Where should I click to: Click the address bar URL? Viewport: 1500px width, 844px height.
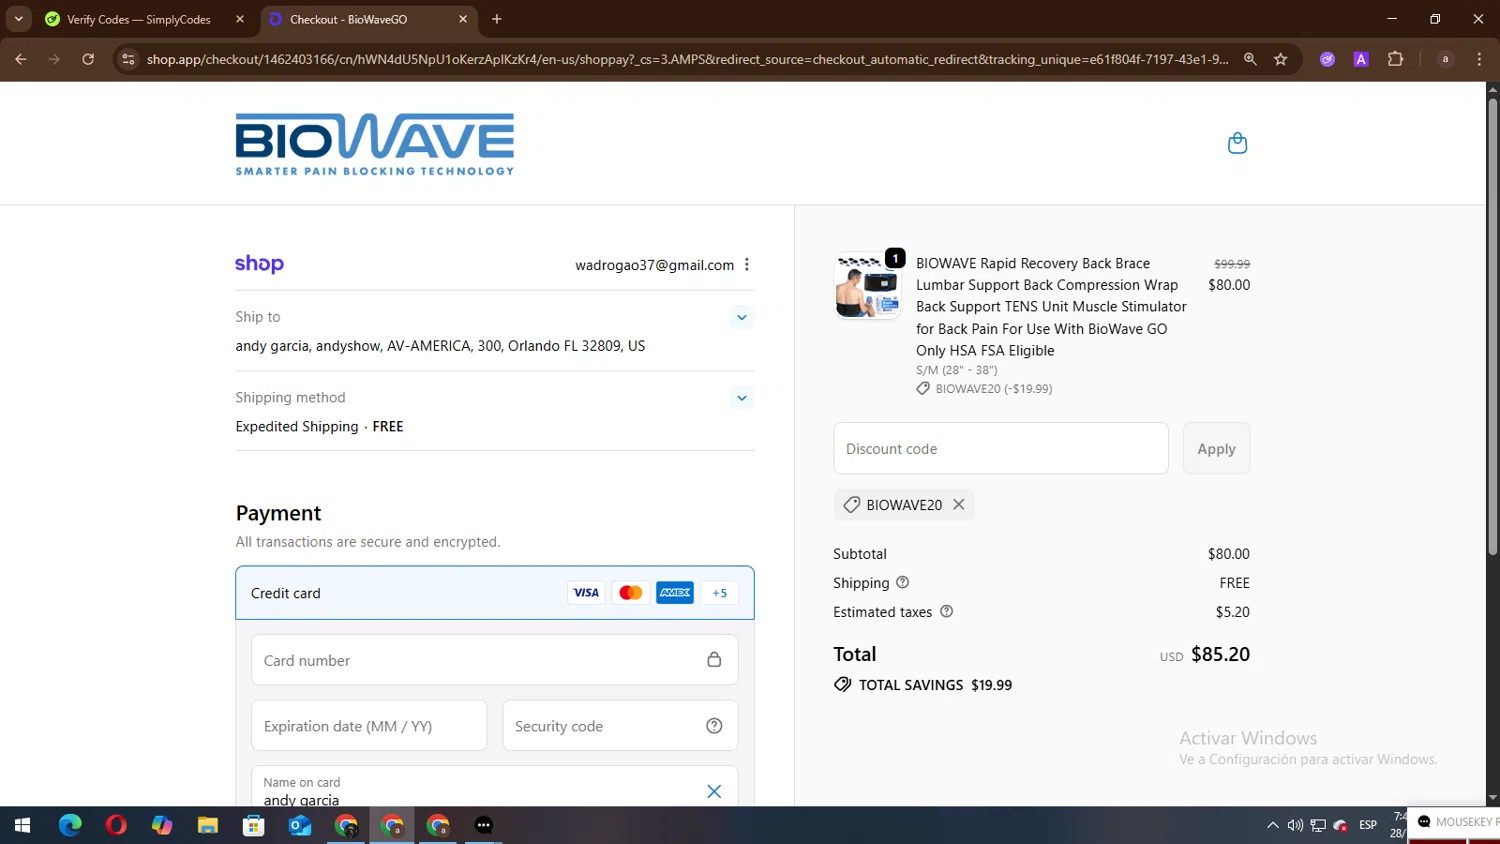coord(687,59)
